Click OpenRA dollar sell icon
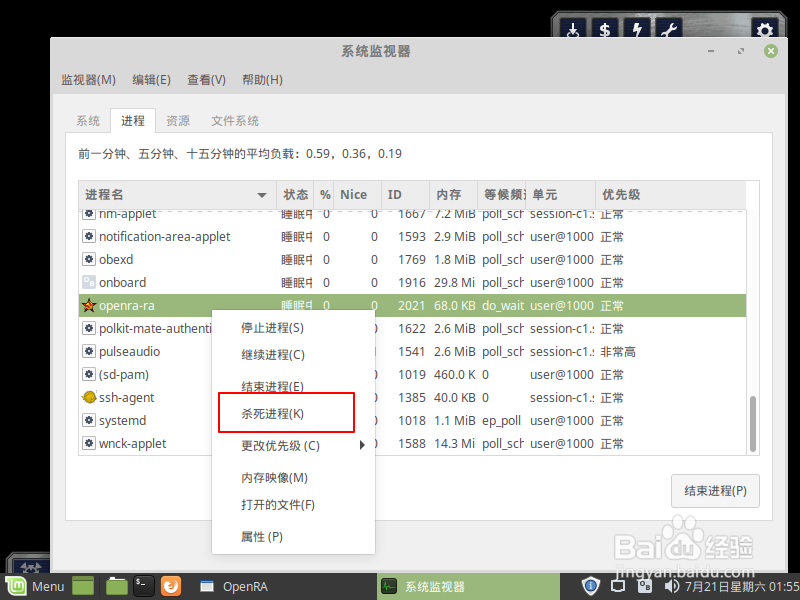Image resolution: width=800 pixels, height=600 pixels. click(605, 29)
